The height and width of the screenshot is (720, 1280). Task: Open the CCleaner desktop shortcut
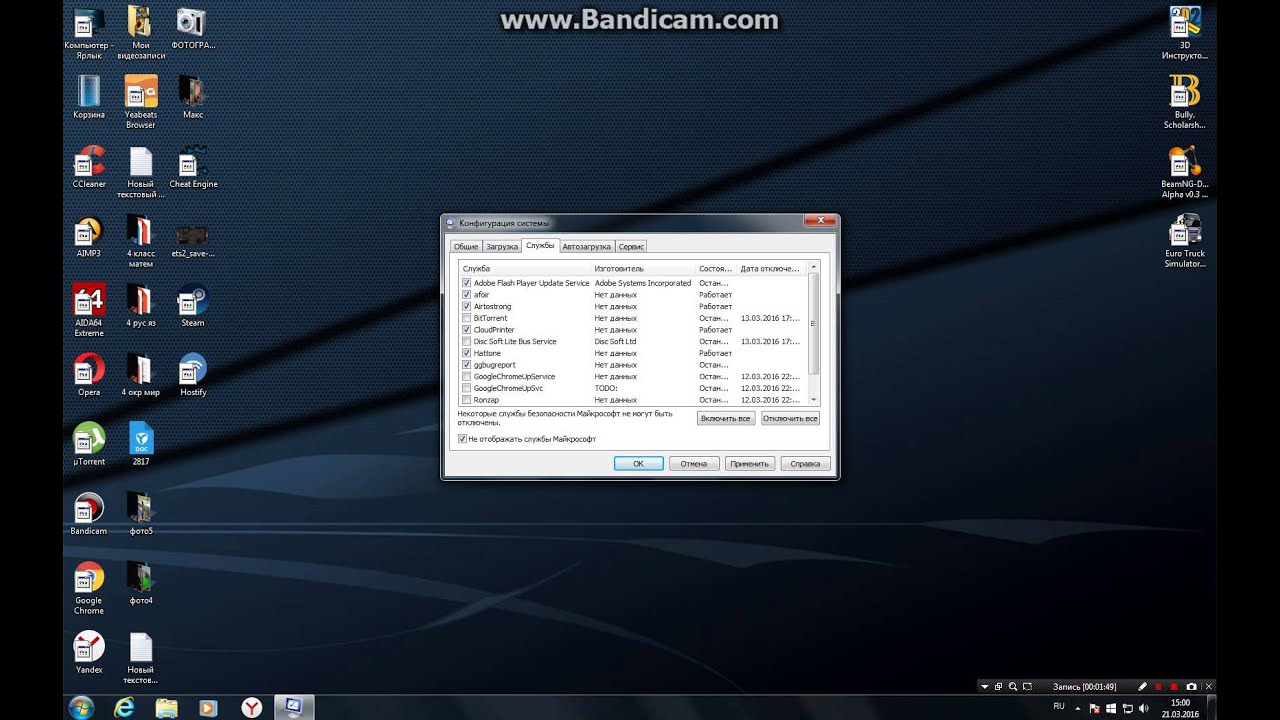pos(89,167)
